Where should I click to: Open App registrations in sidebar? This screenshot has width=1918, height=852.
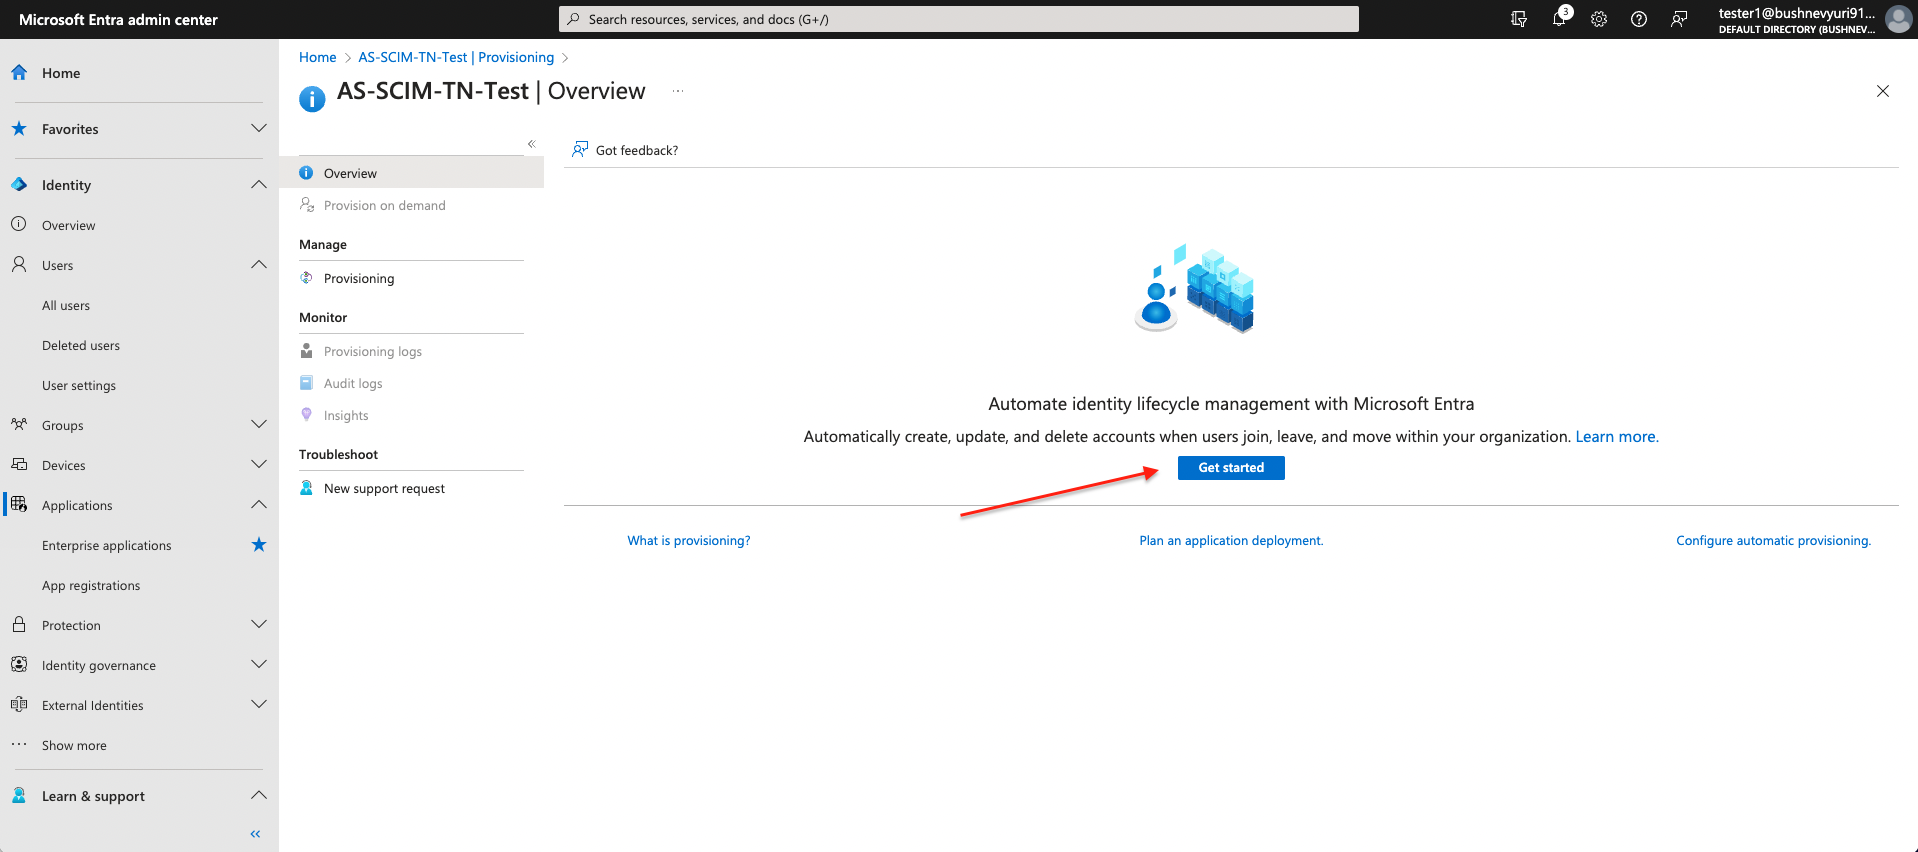pos(91,585)
